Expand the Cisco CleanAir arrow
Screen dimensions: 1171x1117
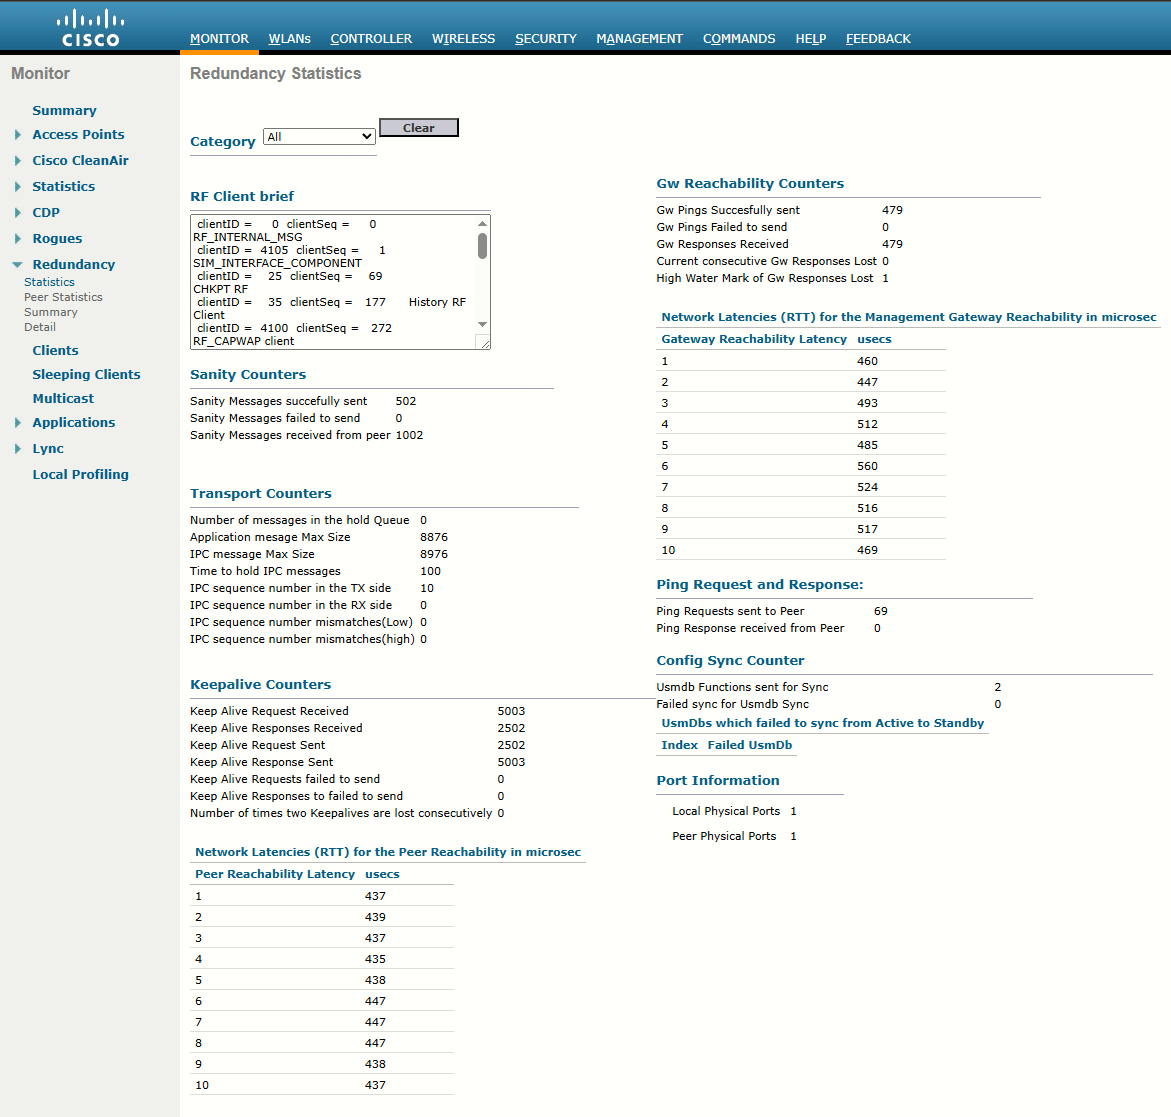point(17,161)
